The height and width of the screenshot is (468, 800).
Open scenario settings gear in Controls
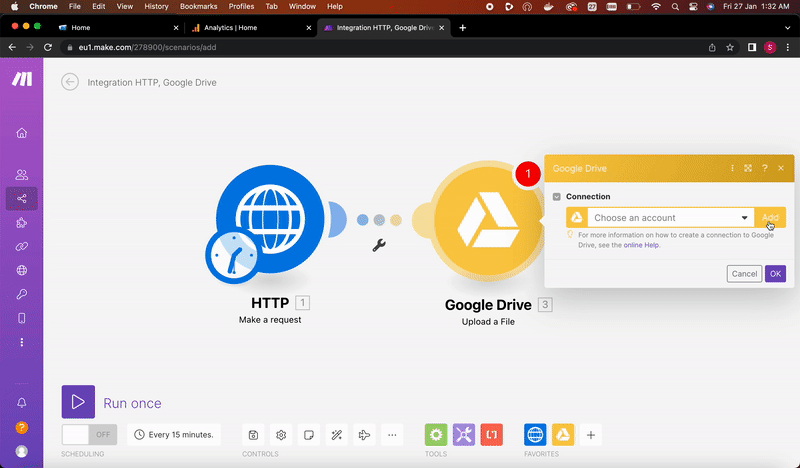click(281, 435)
